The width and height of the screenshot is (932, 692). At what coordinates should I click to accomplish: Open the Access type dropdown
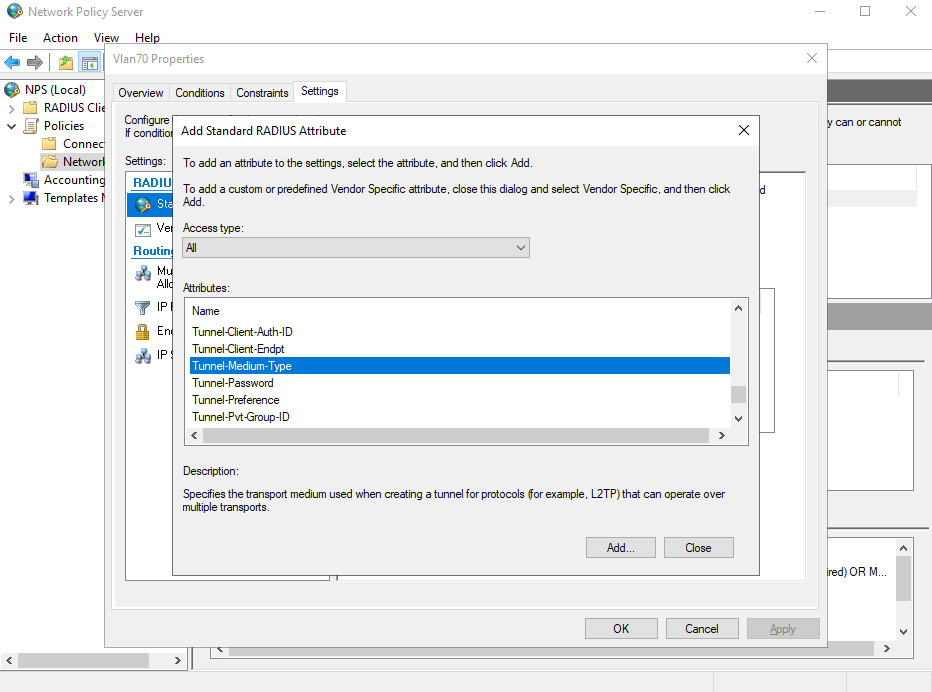pos(355,247)
